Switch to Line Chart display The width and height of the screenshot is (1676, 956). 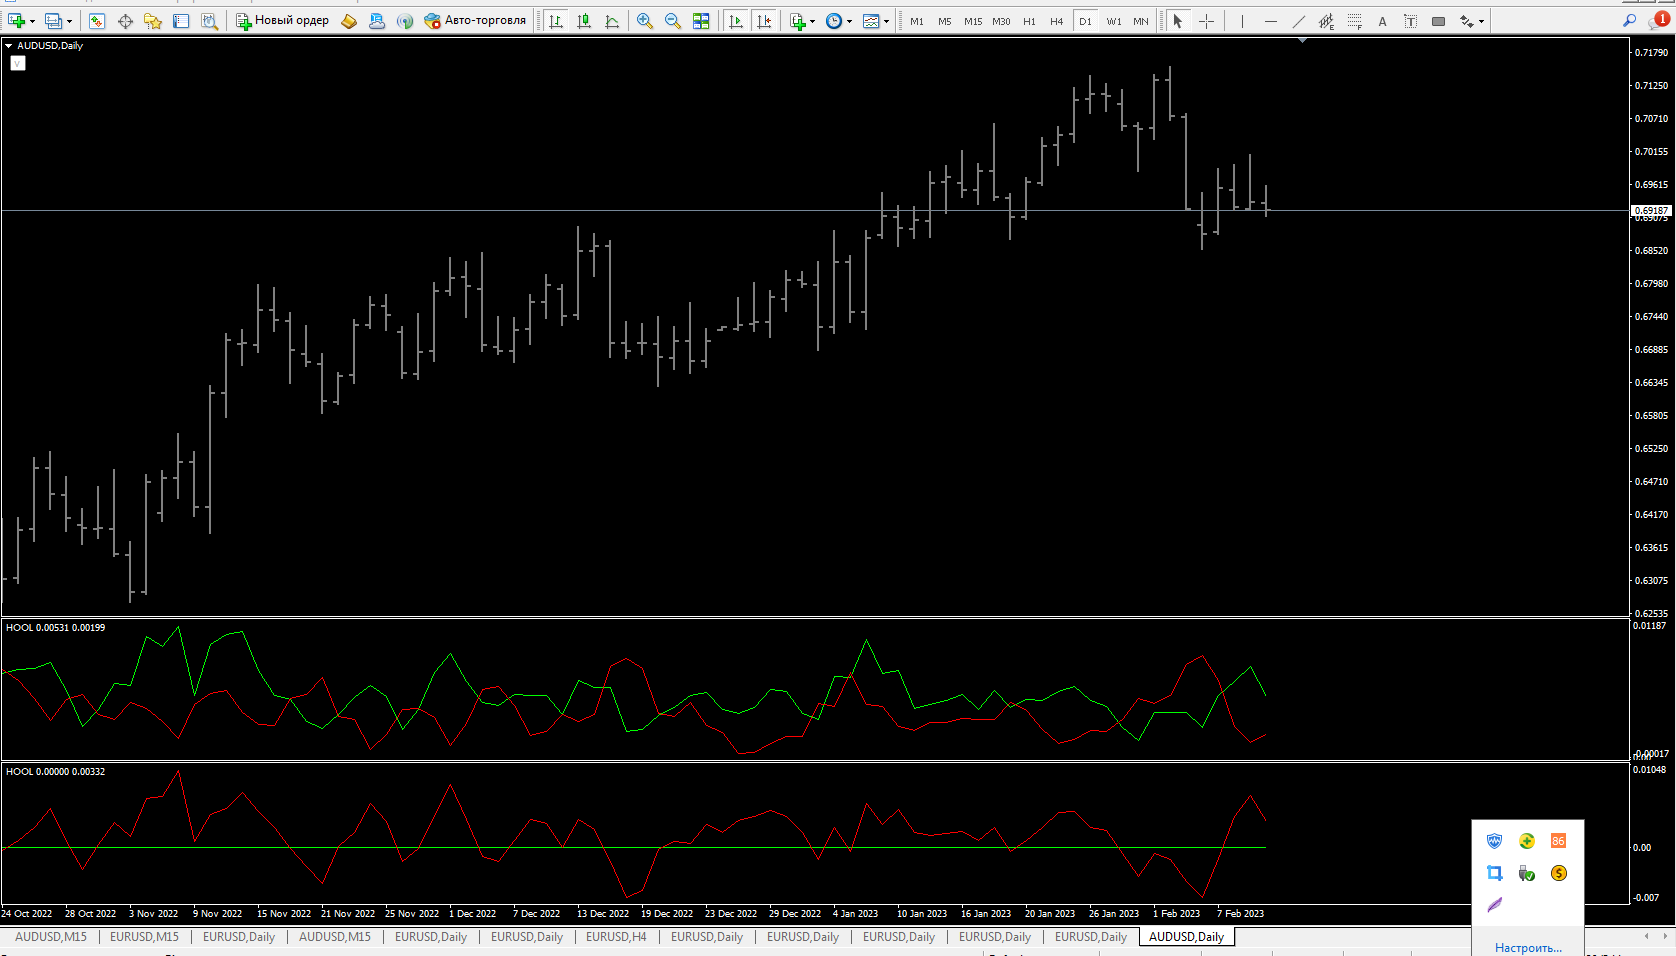(x=612, y=21)
